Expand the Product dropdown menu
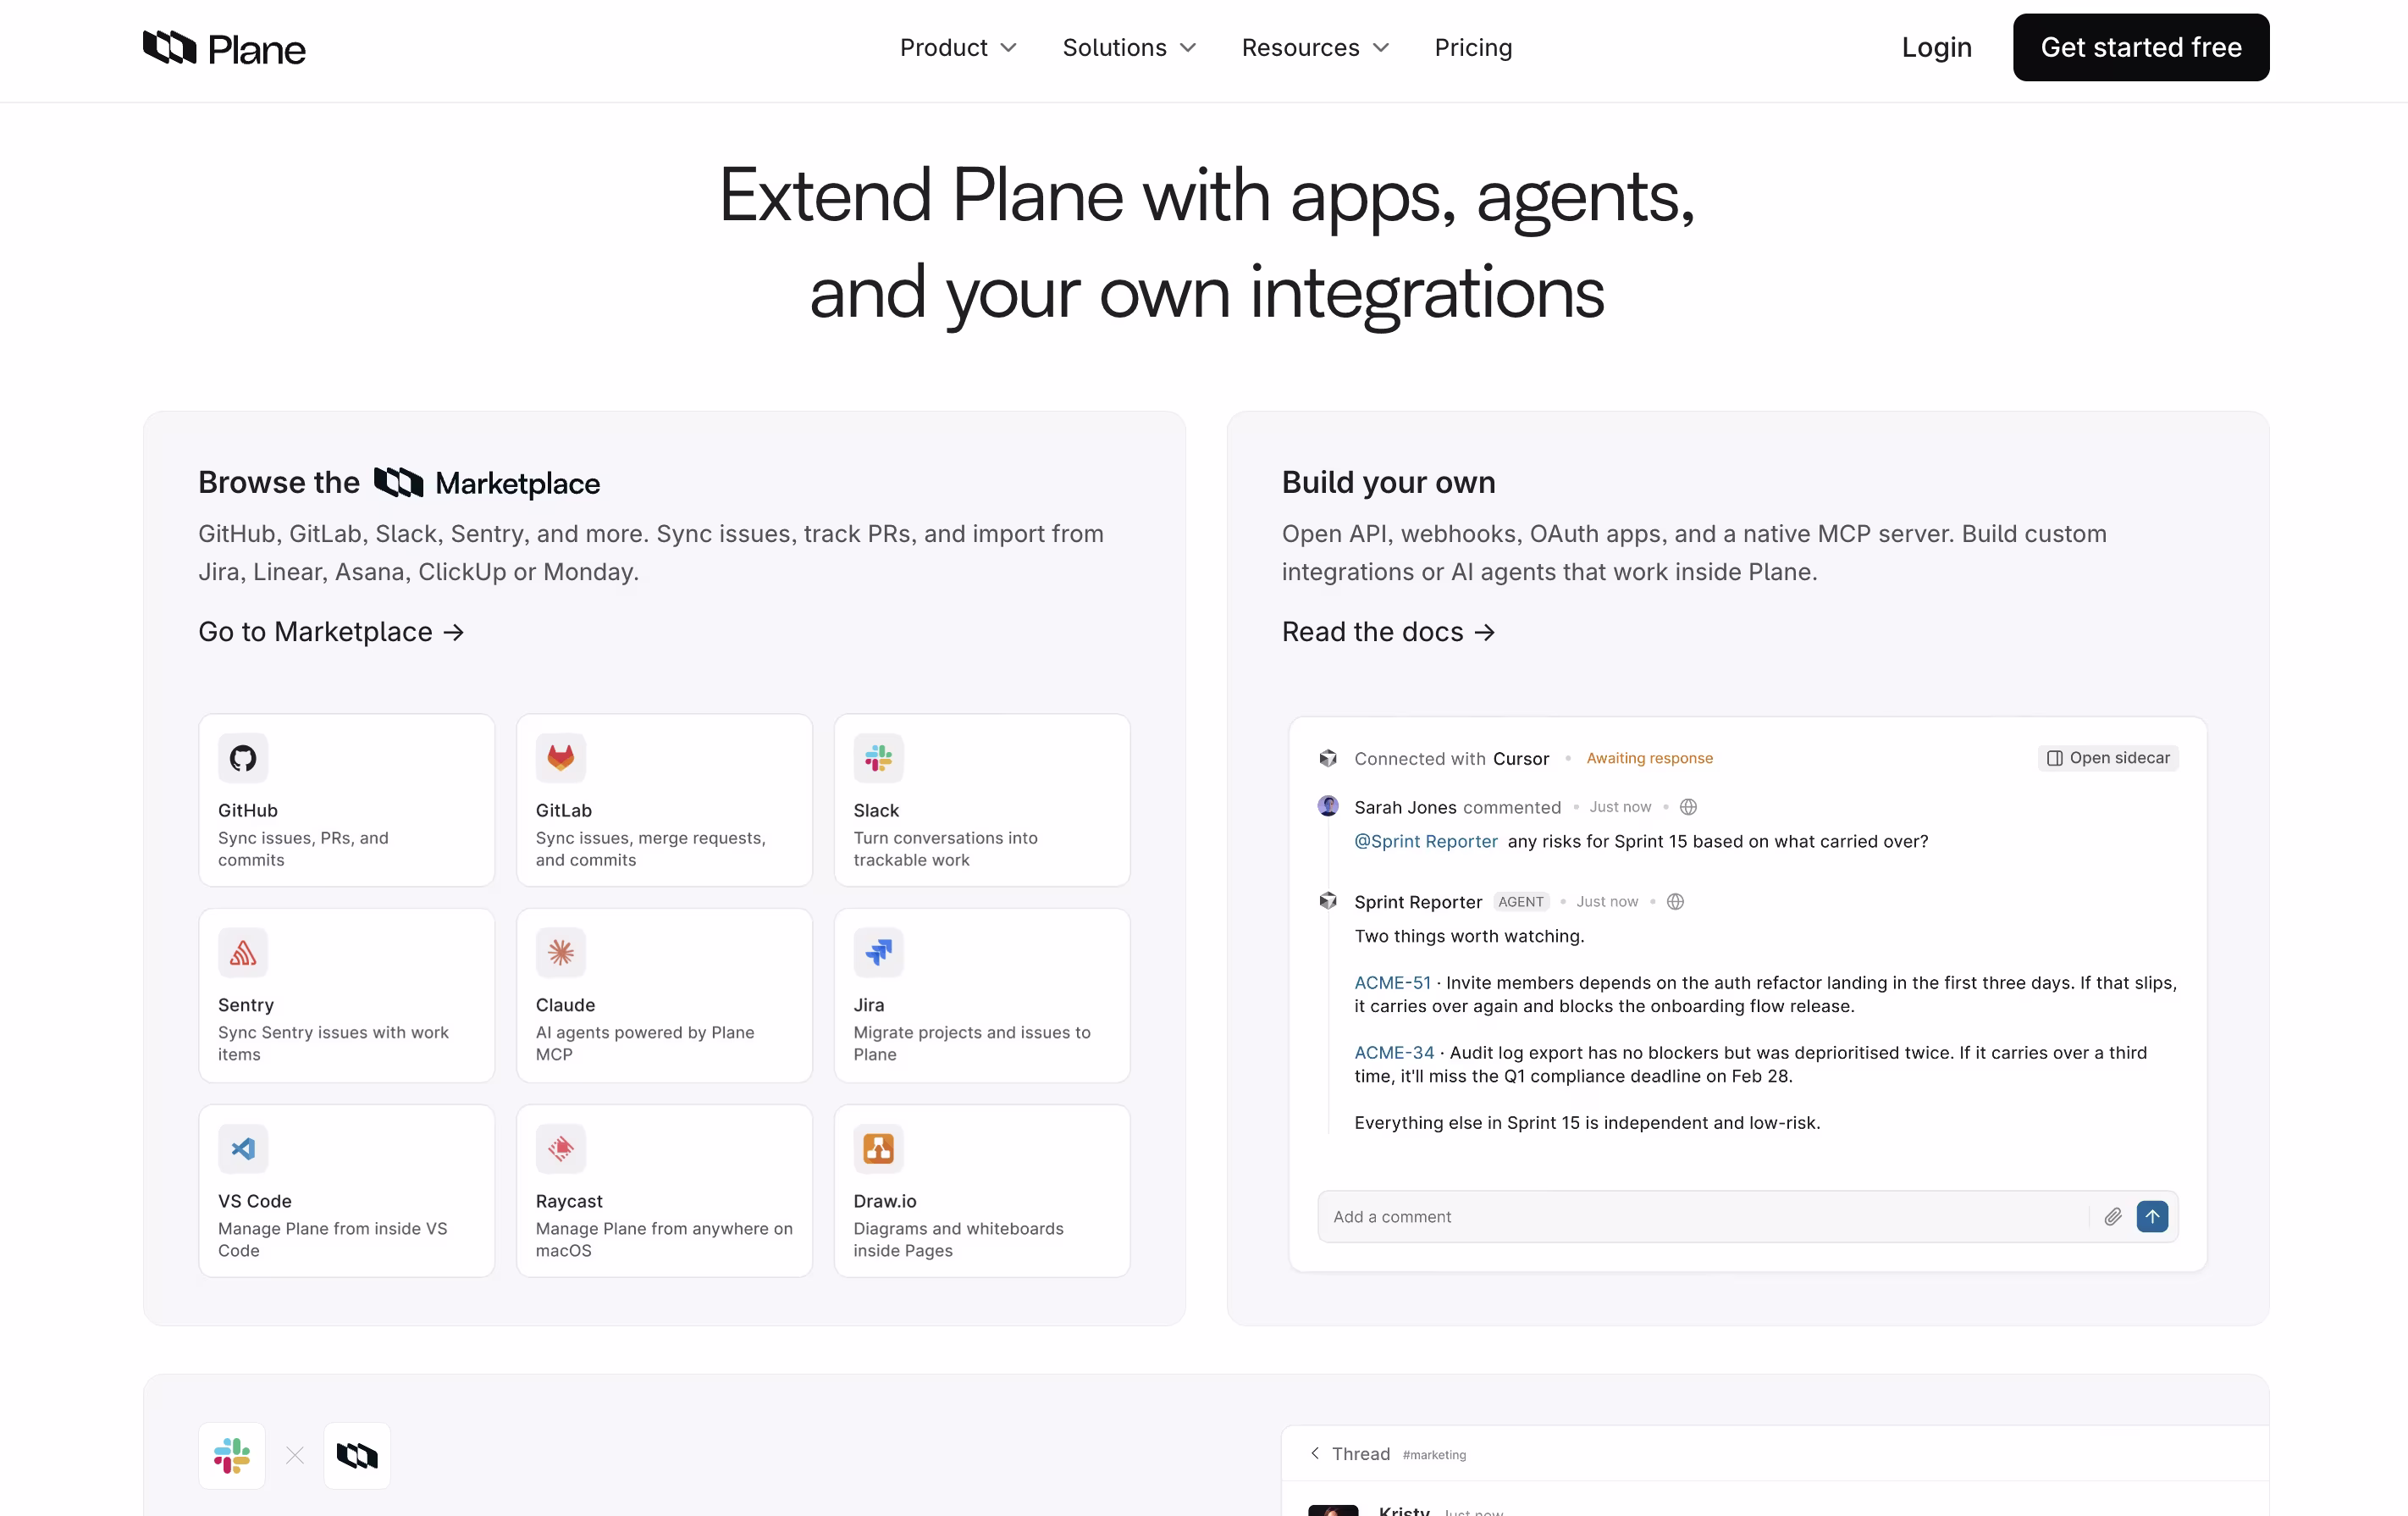This screenshot has height=1516, width=2408. (x=958, y=47)
